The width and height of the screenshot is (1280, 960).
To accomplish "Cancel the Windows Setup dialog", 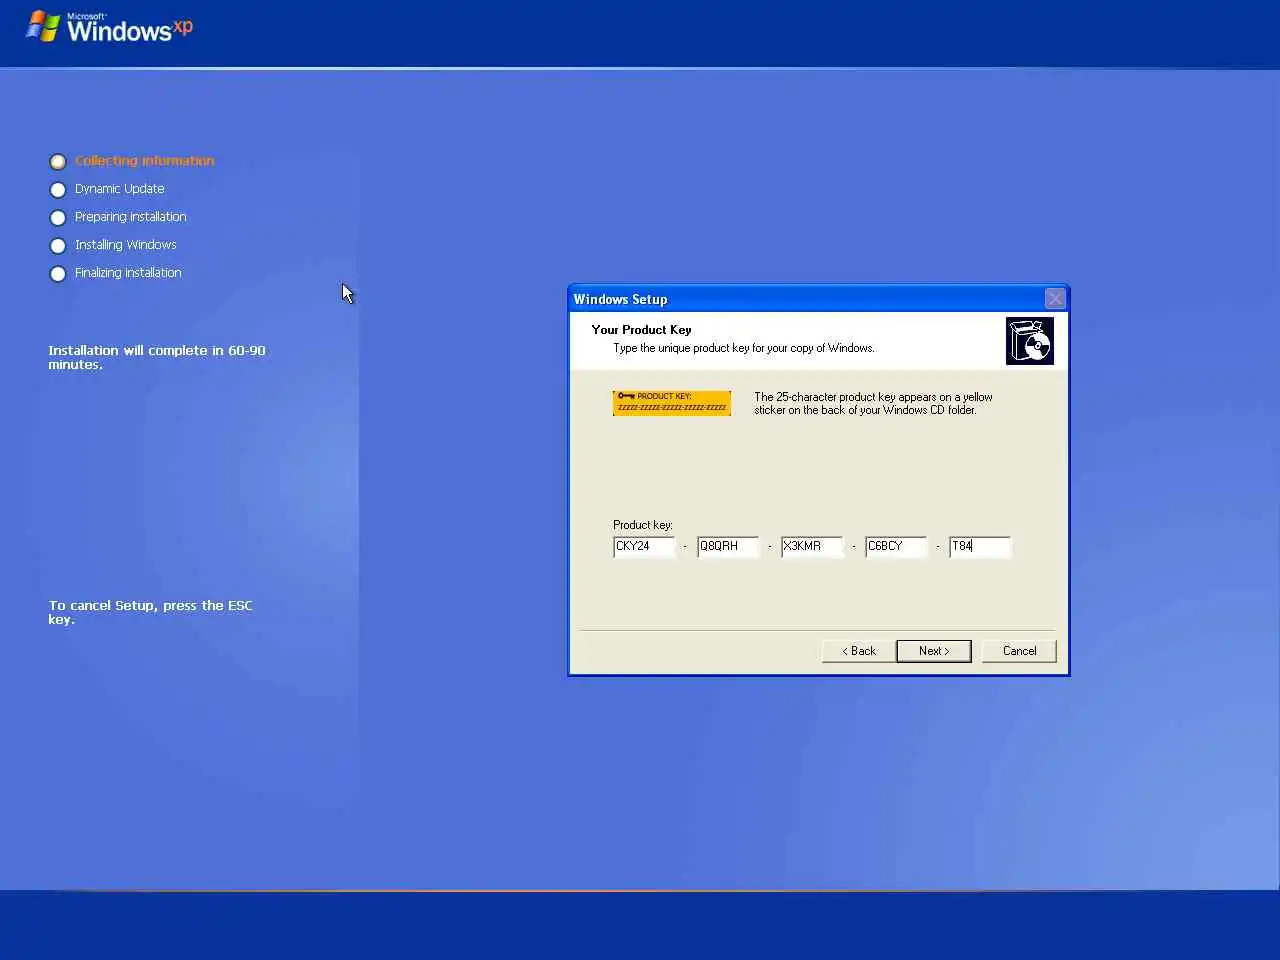I will point(1019,651).
